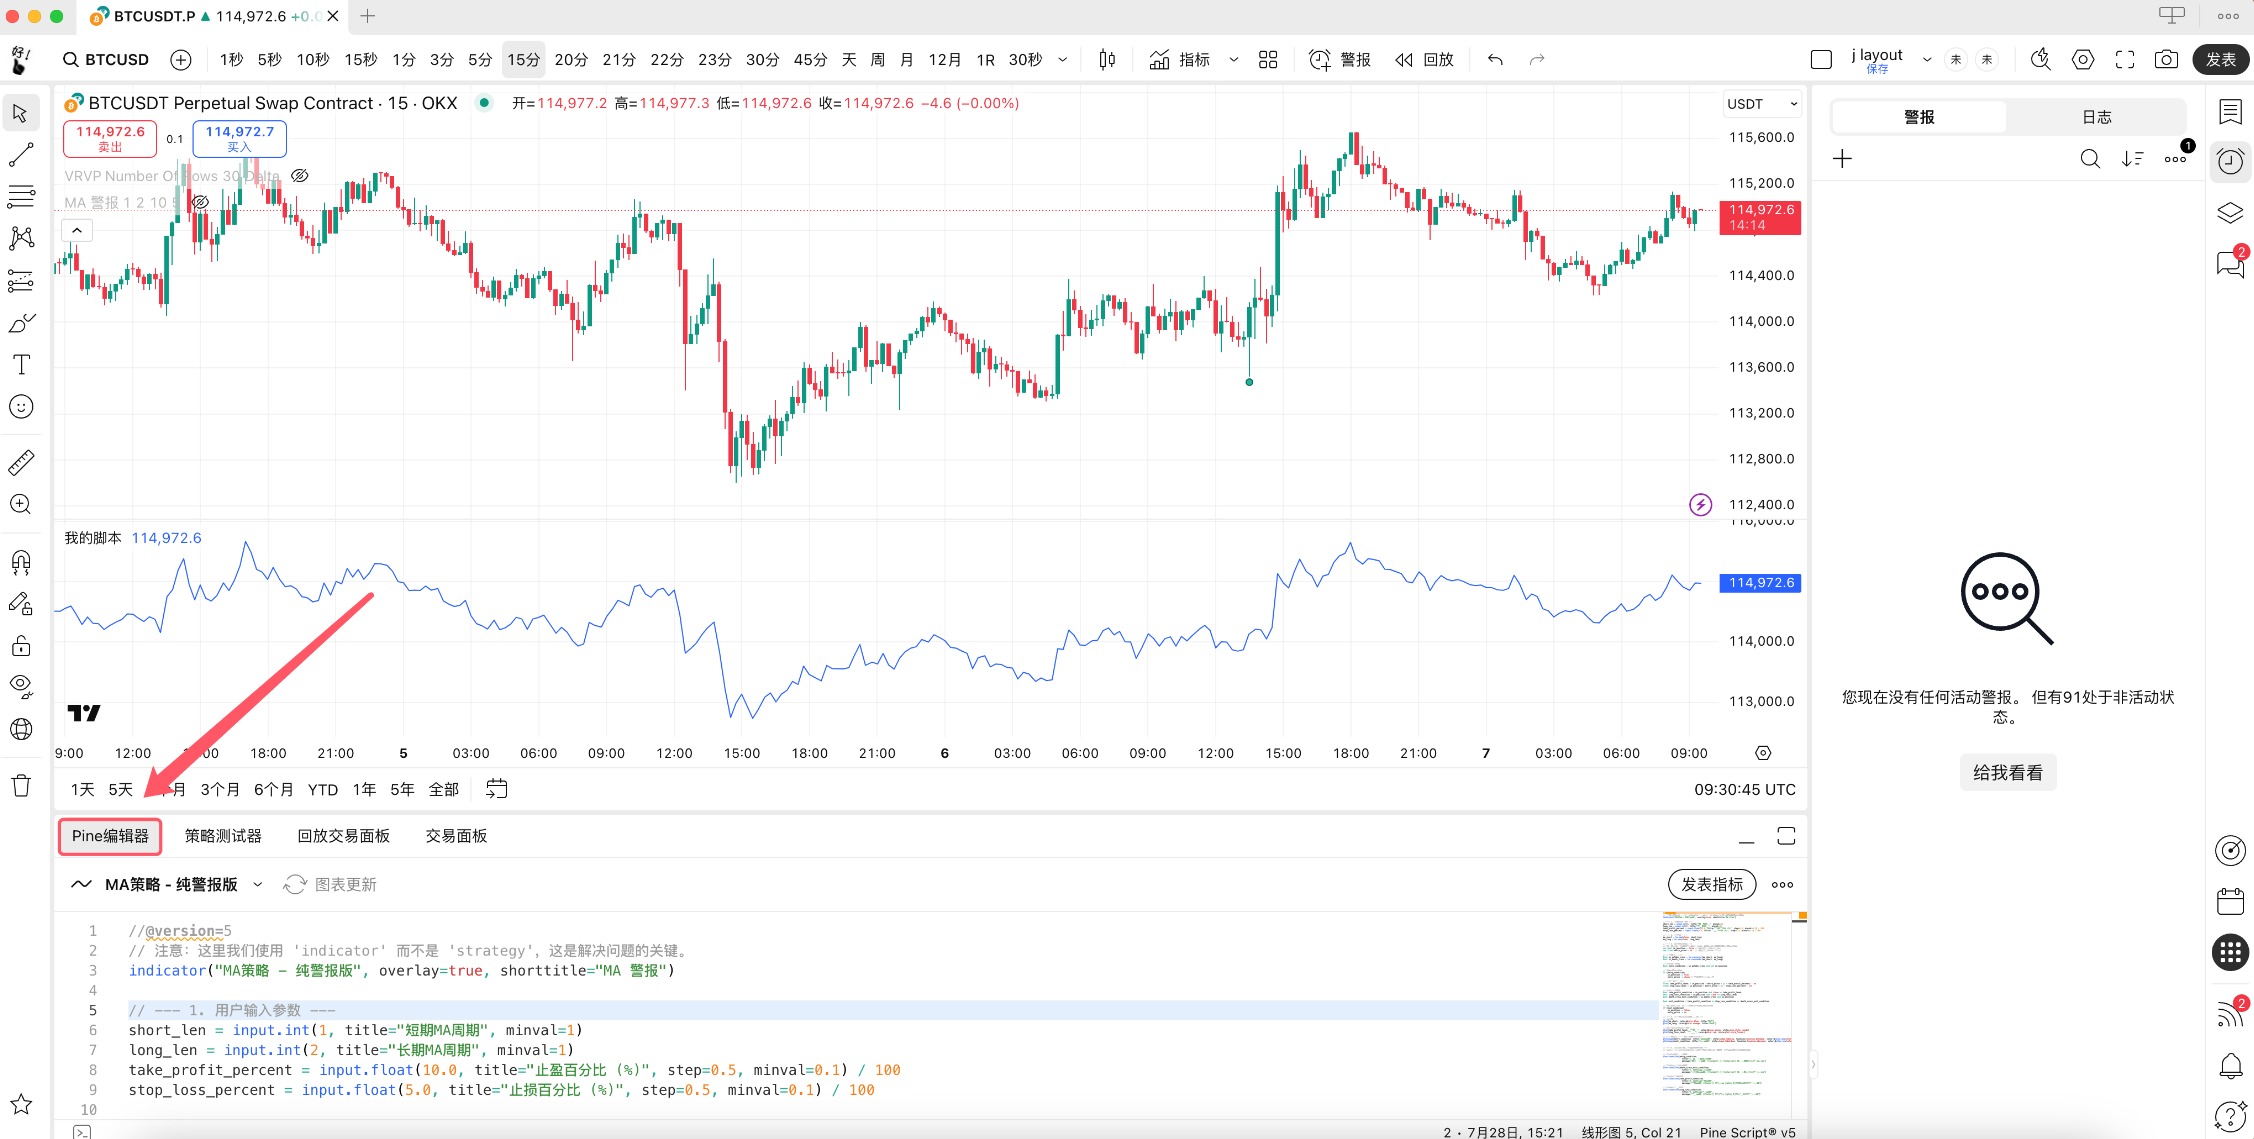The image size is (2254, 1139).
Task: Toggle magnet mode for drawings
Action: click(x=21, y=562)
